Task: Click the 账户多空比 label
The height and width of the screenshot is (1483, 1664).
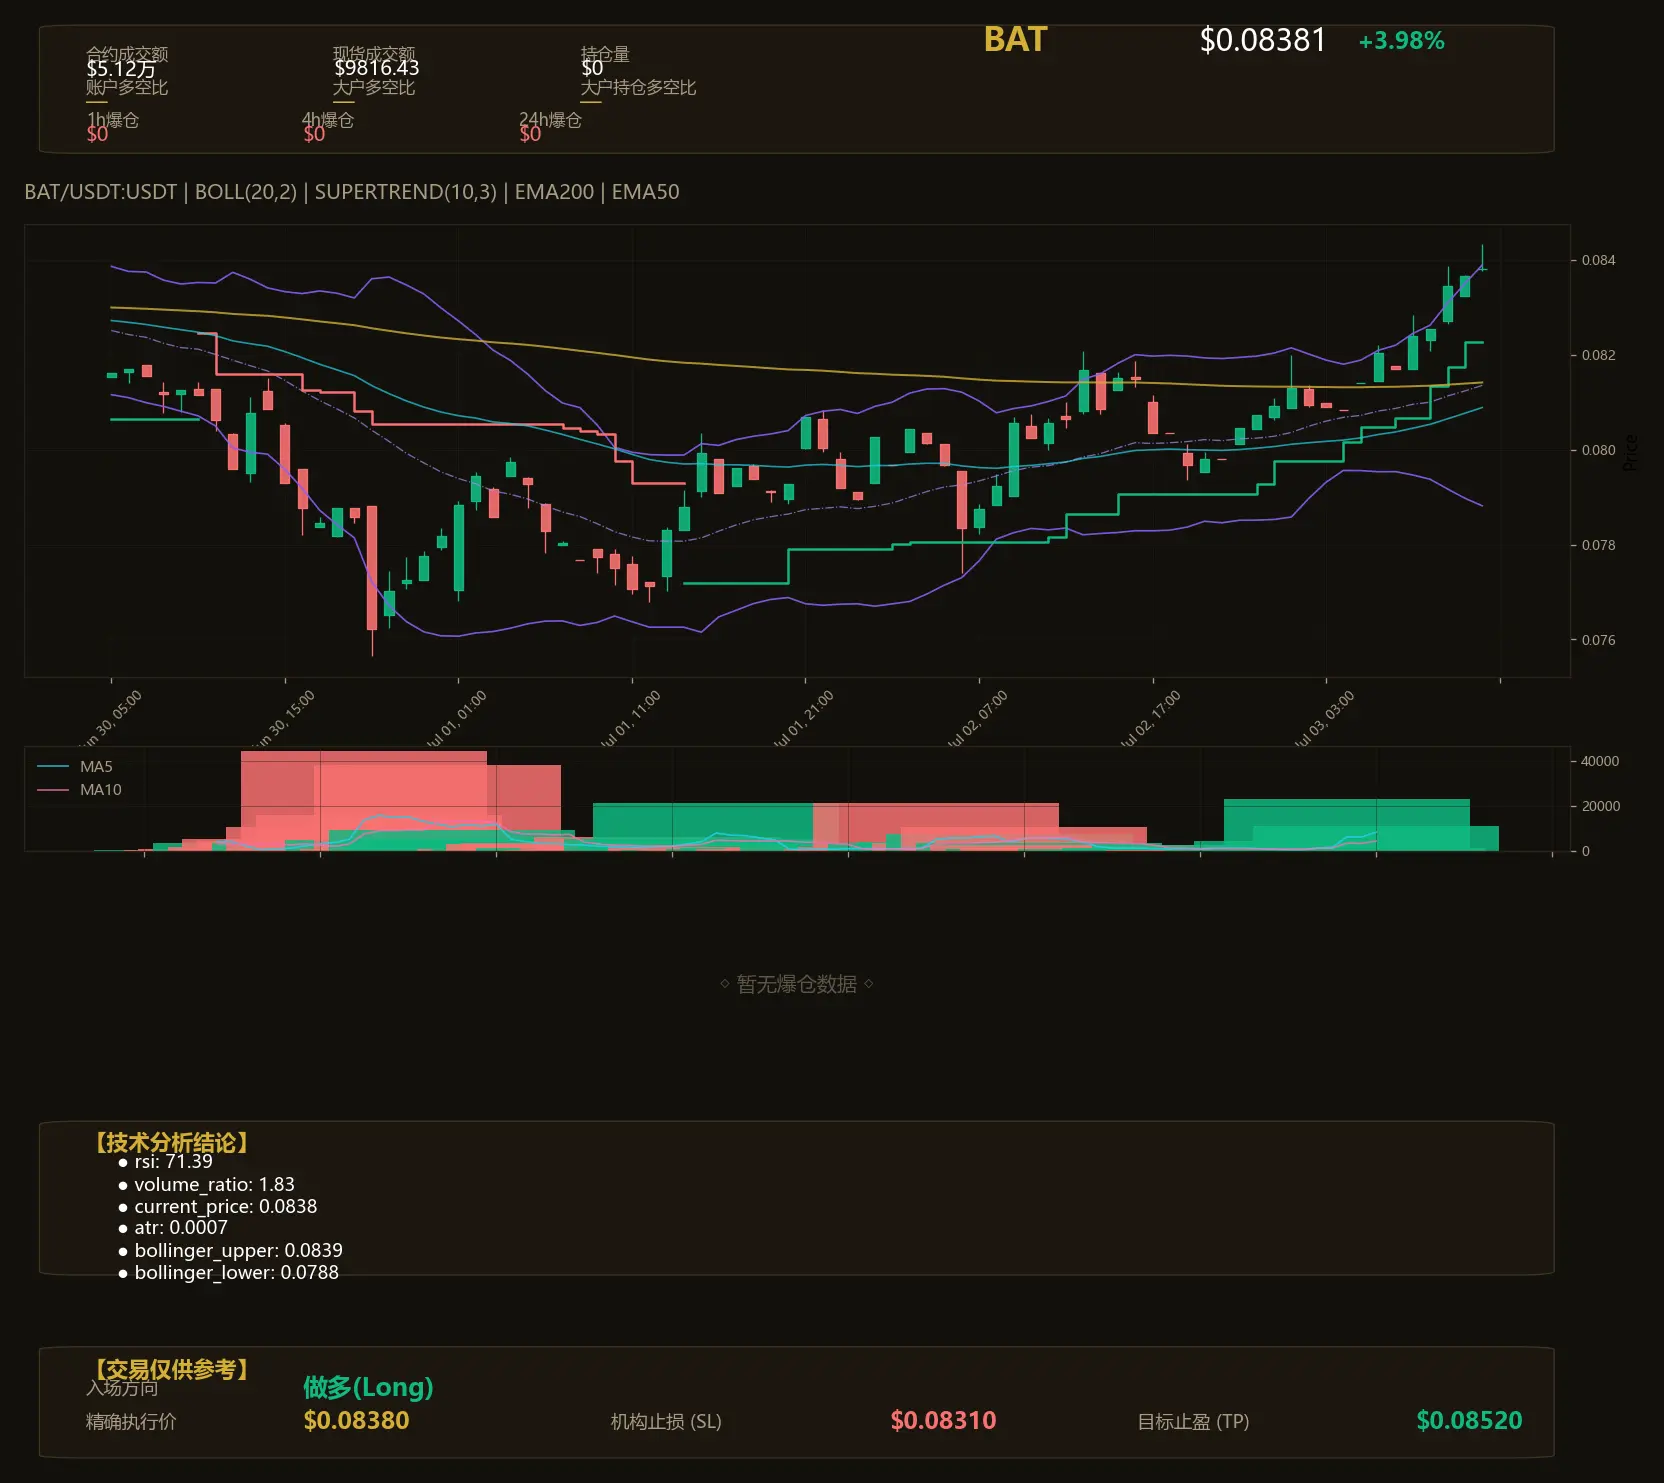Action: point(127,87)
